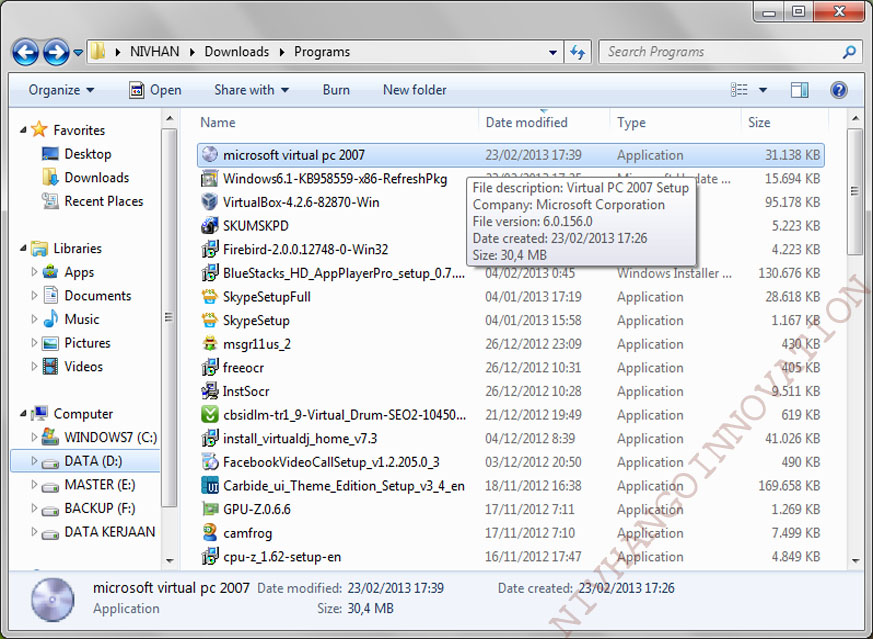Click the msgr11us_2 file icon
This screenshot has height=639, width=873.
(x=209, y=344)
